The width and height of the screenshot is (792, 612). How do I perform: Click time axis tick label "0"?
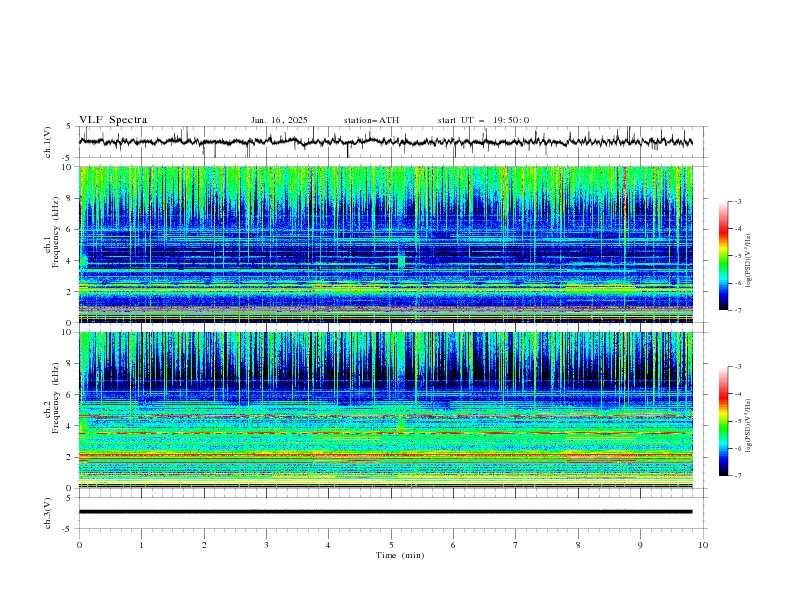(x=79, y=545)
